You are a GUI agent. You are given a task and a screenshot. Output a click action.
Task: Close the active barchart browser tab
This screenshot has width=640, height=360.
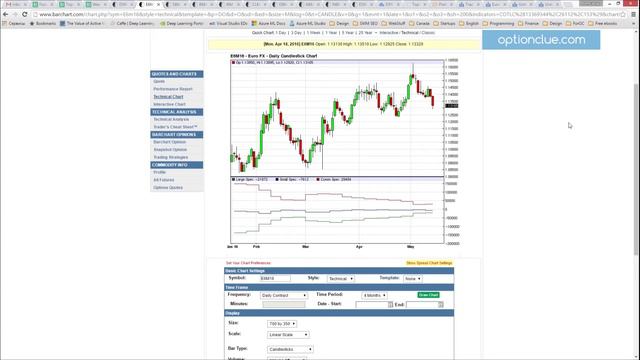pos(158,4)
